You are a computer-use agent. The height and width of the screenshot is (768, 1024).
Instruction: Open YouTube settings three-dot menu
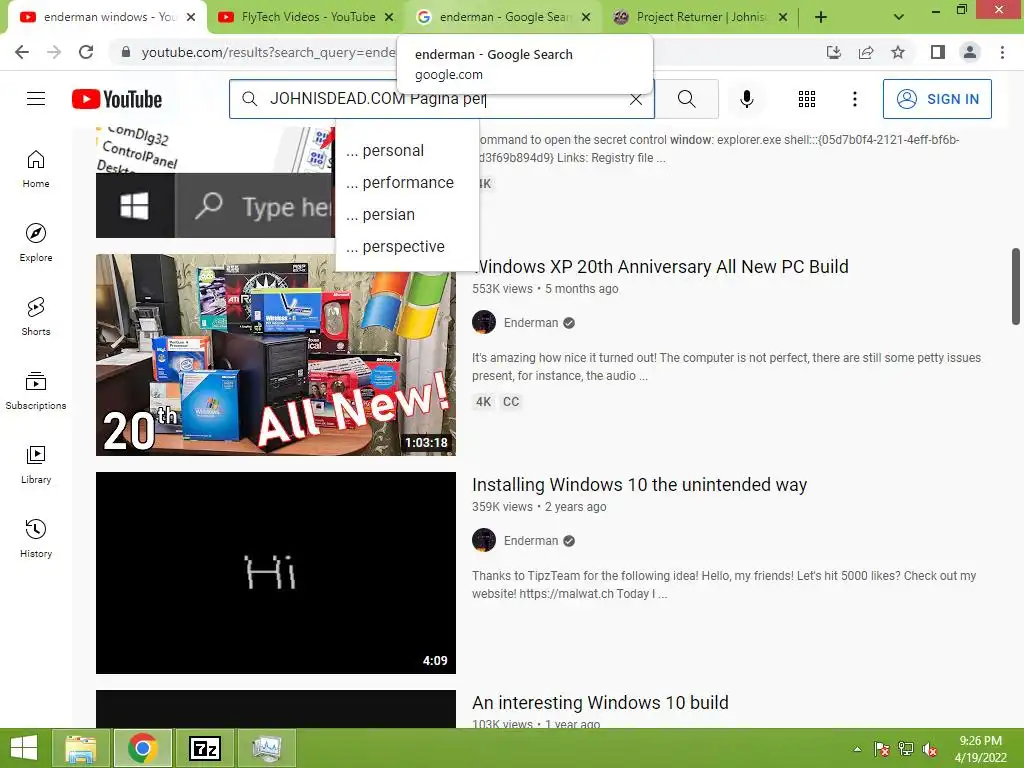[x=854, y=99]
